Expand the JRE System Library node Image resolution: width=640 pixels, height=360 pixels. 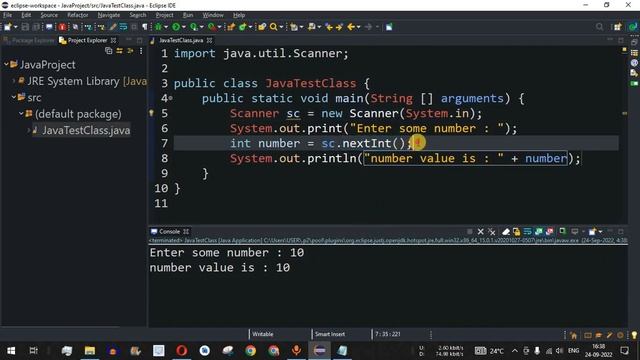pos(13,81)
